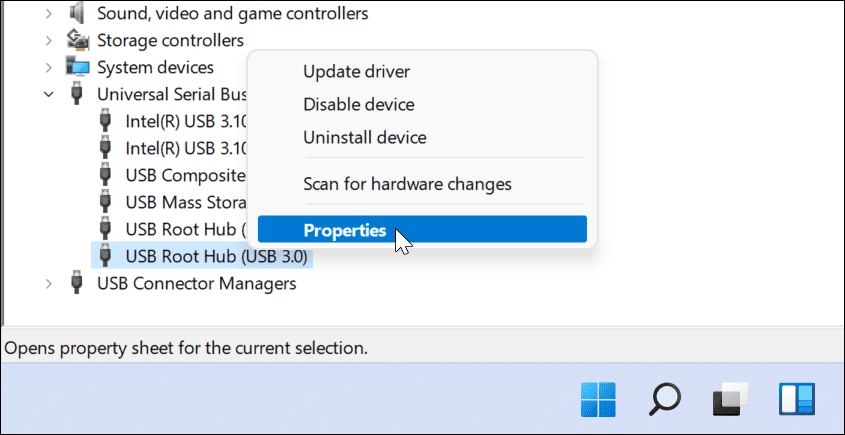Click the USB Connector Managers plug icon
The width and height of the screenshot is (845, 435).
(77, 283)
